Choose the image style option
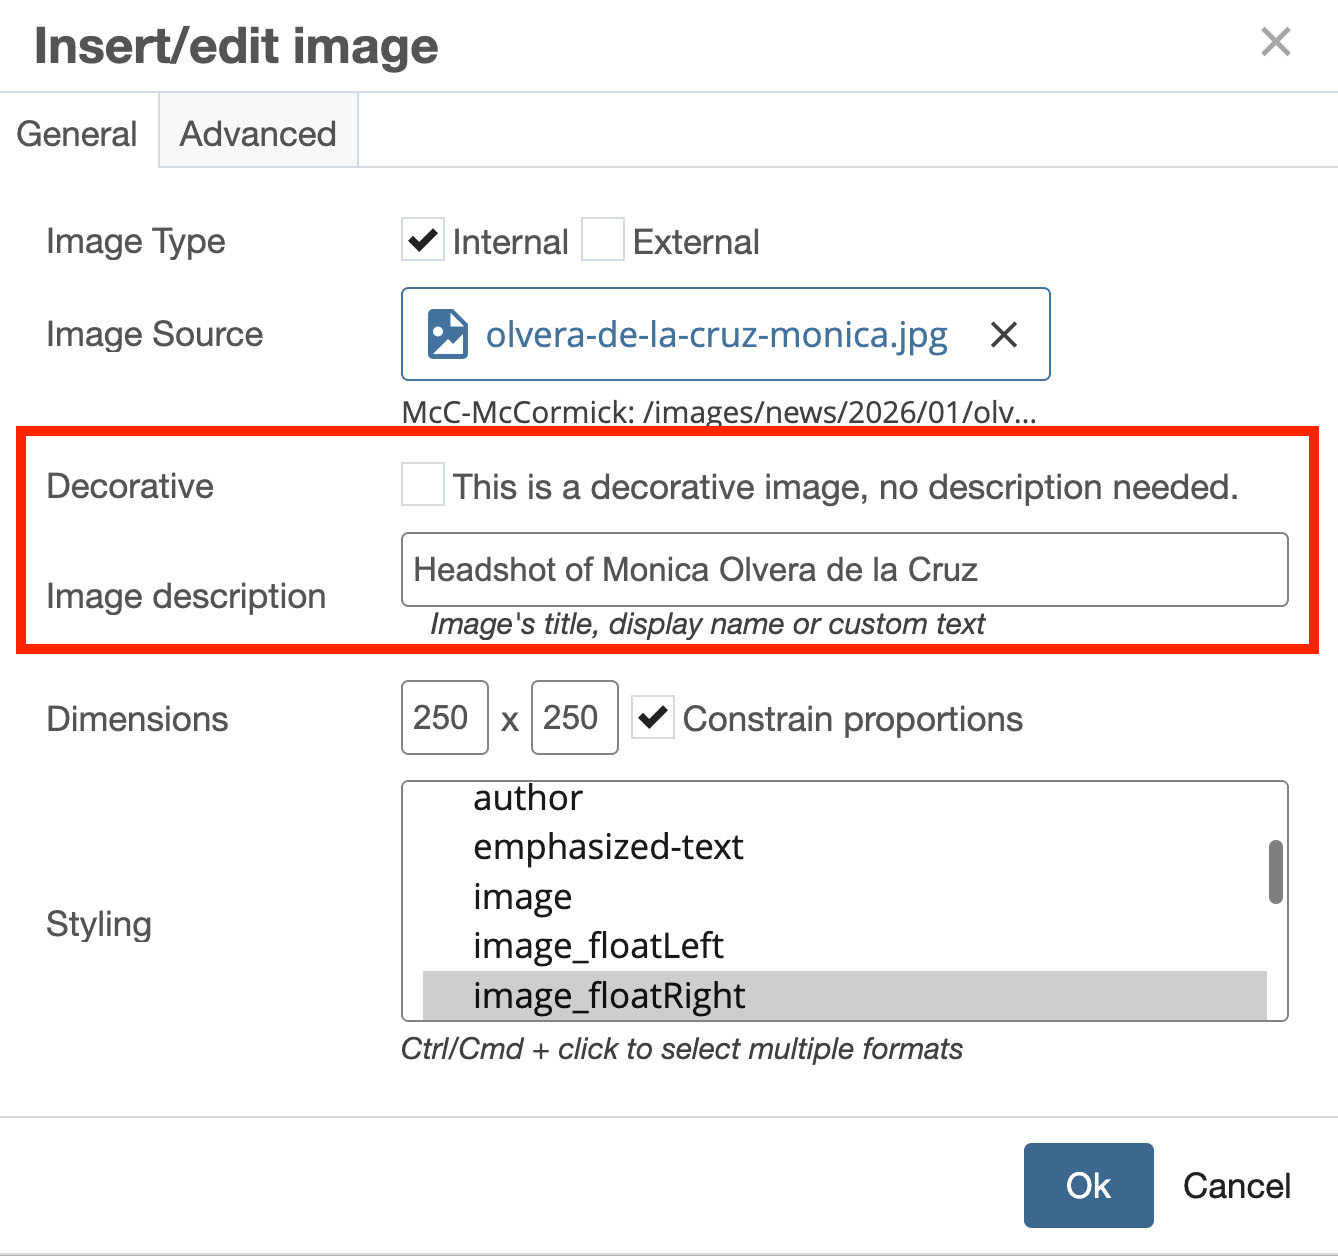 (x=522, y=897)
